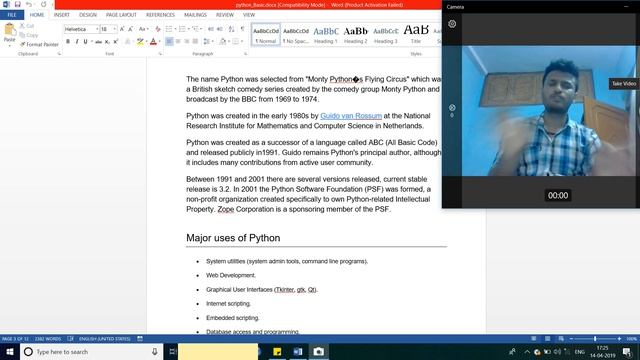Toggle Bold formatting
Image resolution: width=640 pixels, height=360 pixels.
click(68, 42)
